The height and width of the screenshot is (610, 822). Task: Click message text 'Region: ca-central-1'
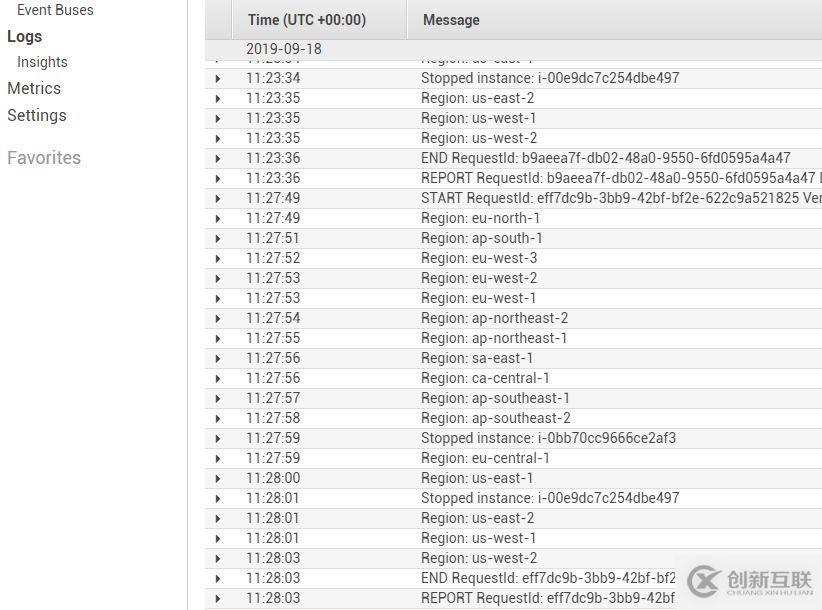click(x=485, y=378)
